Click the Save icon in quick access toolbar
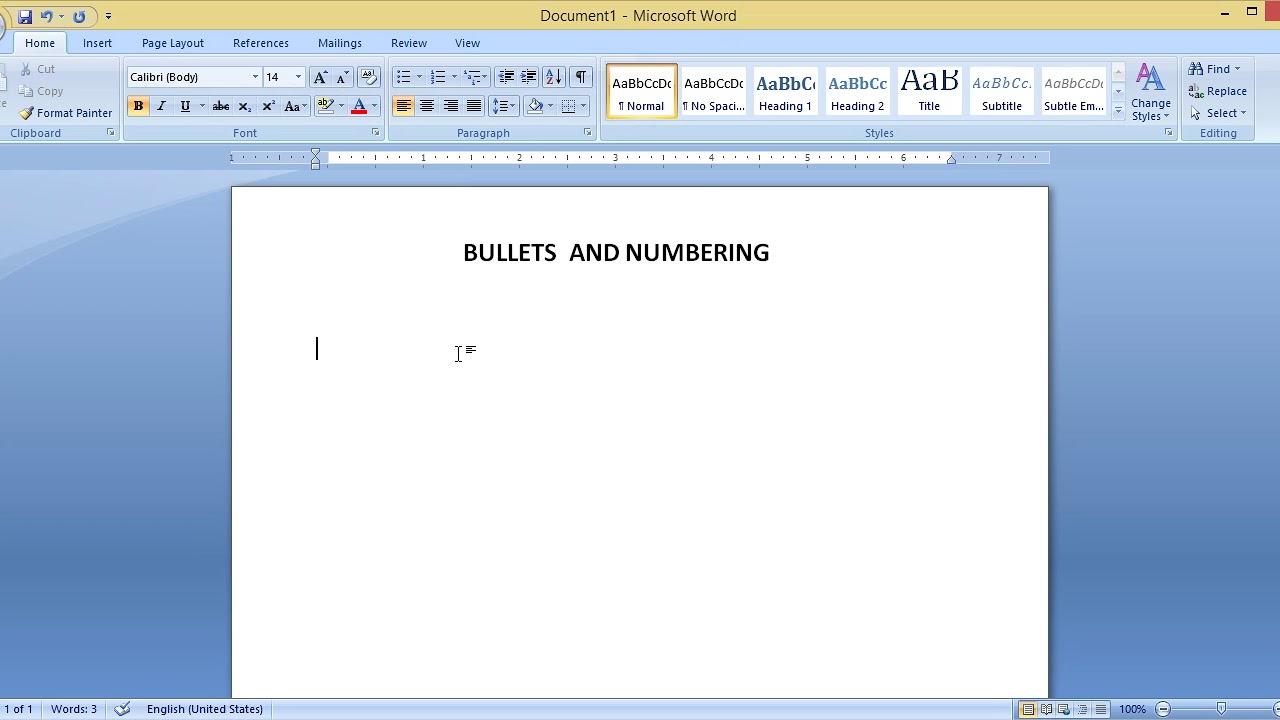This screenshot has height=720, width=1280. click(25, 16)
